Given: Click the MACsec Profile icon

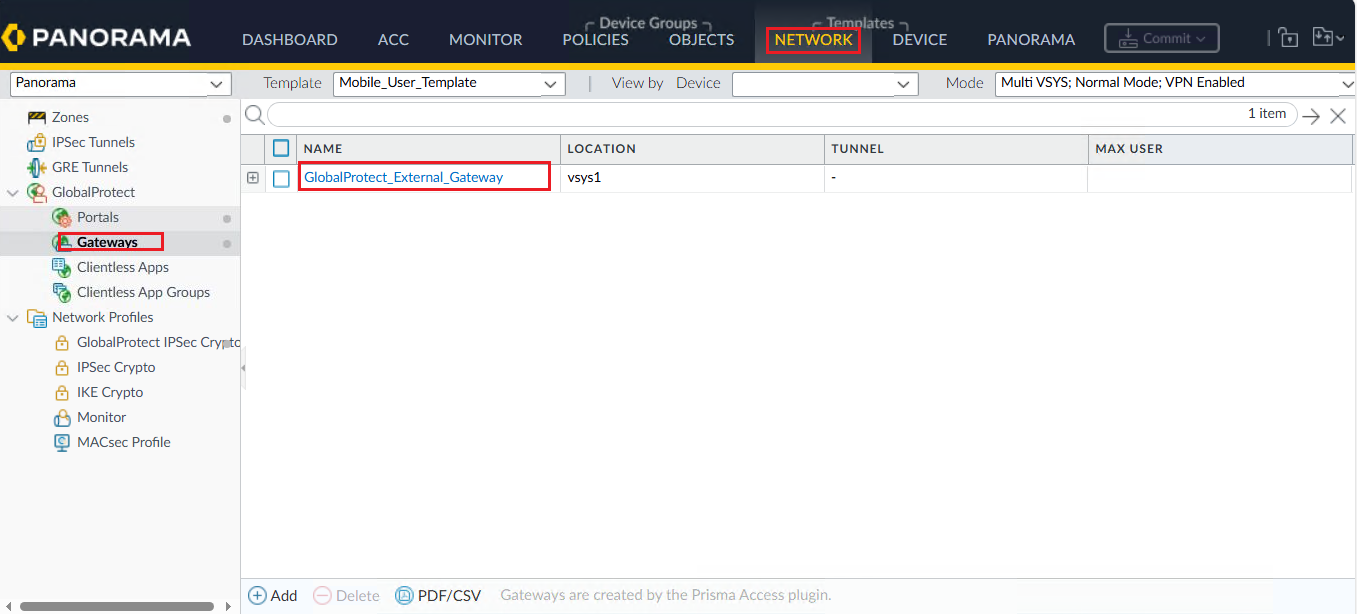Looking at the screenshot, I should click(x=61, y=442).
